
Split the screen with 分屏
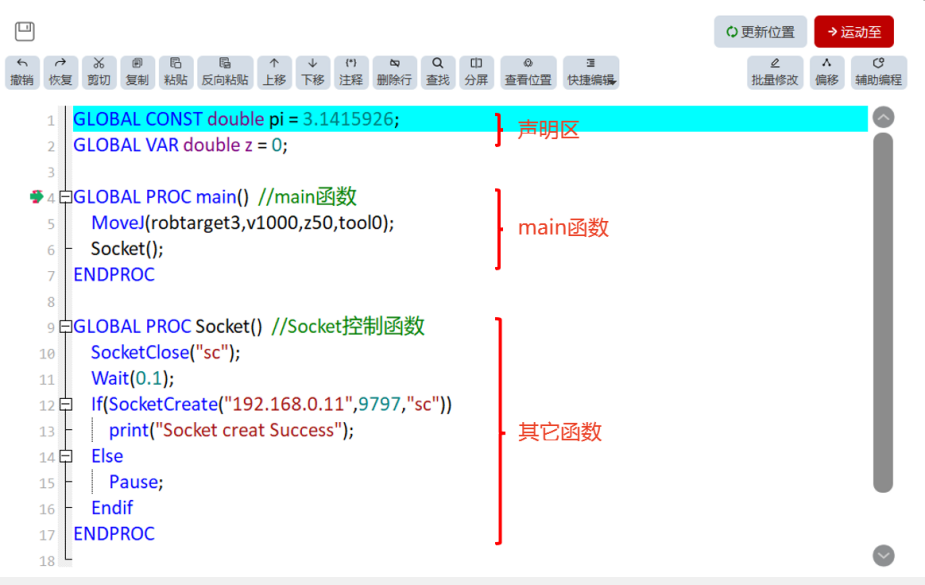pyautogui.click(x=476, y=73)
